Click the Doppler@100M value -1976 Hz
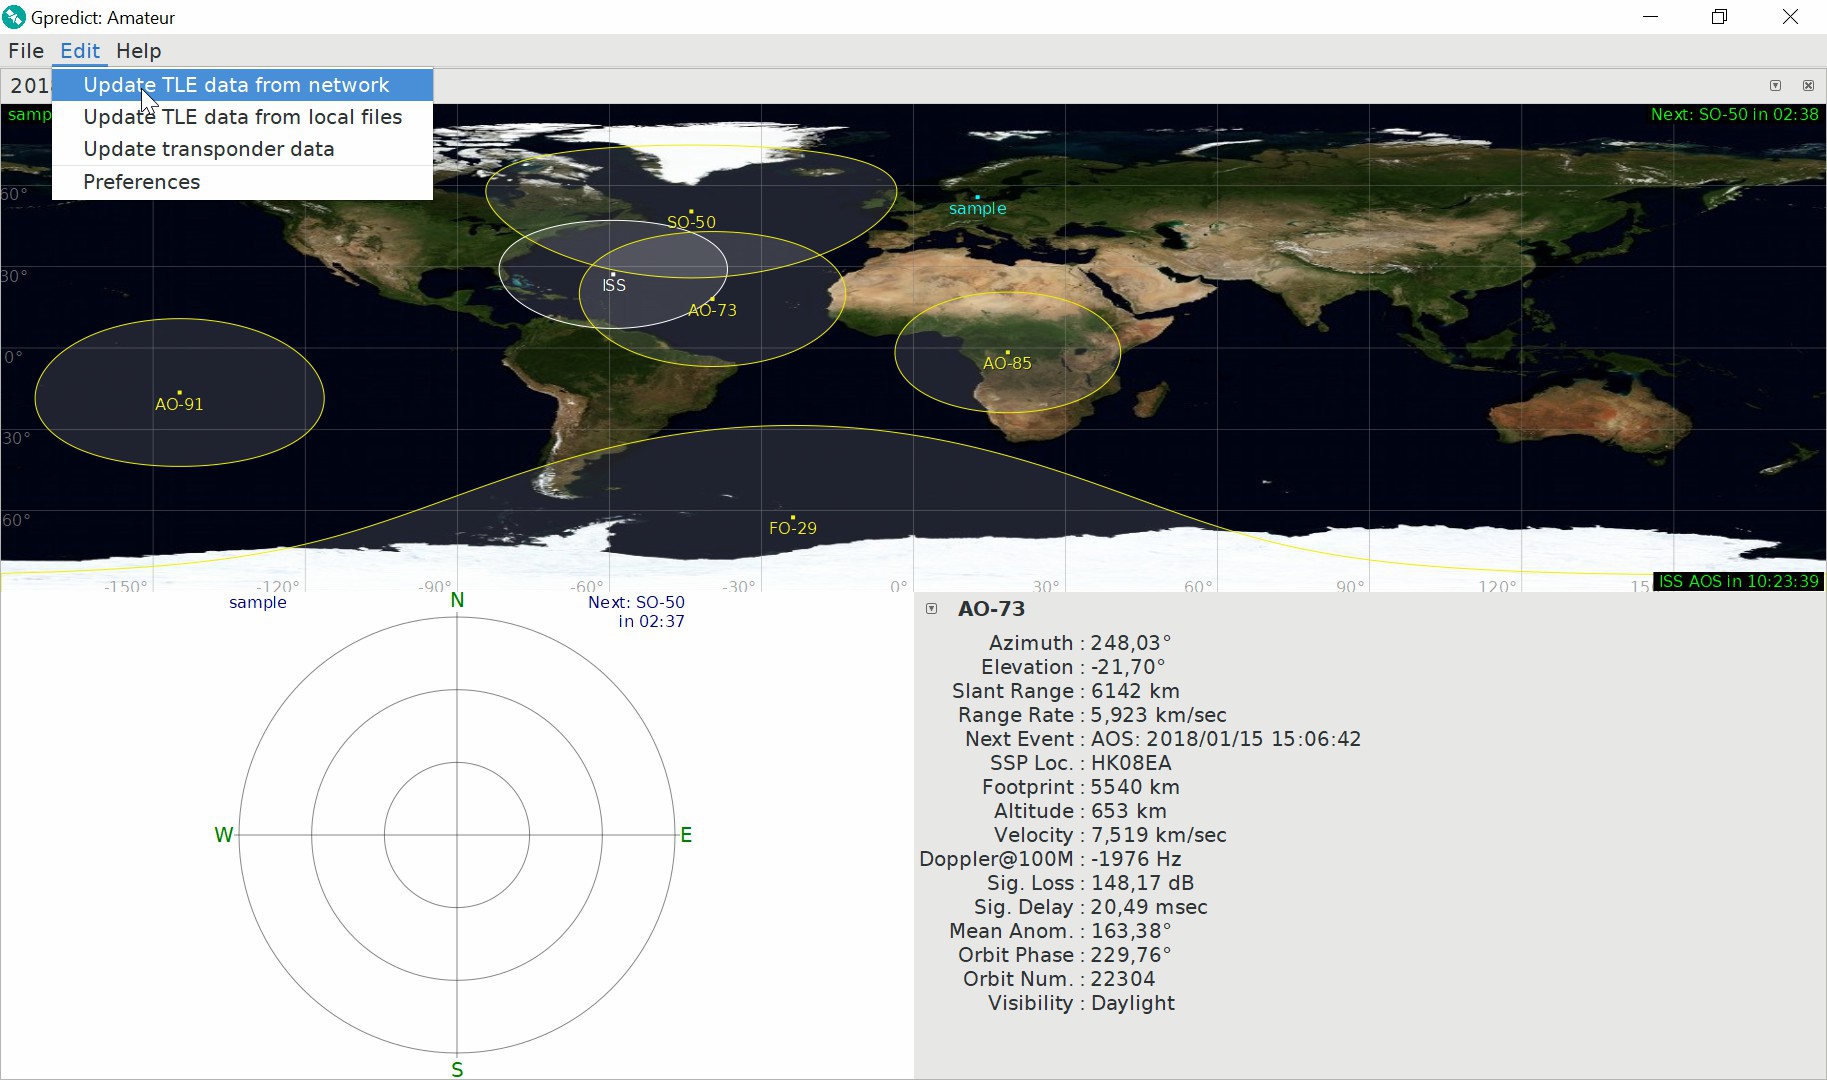This screenshot has height=1080, width=1827. (x=1136, y=859)
